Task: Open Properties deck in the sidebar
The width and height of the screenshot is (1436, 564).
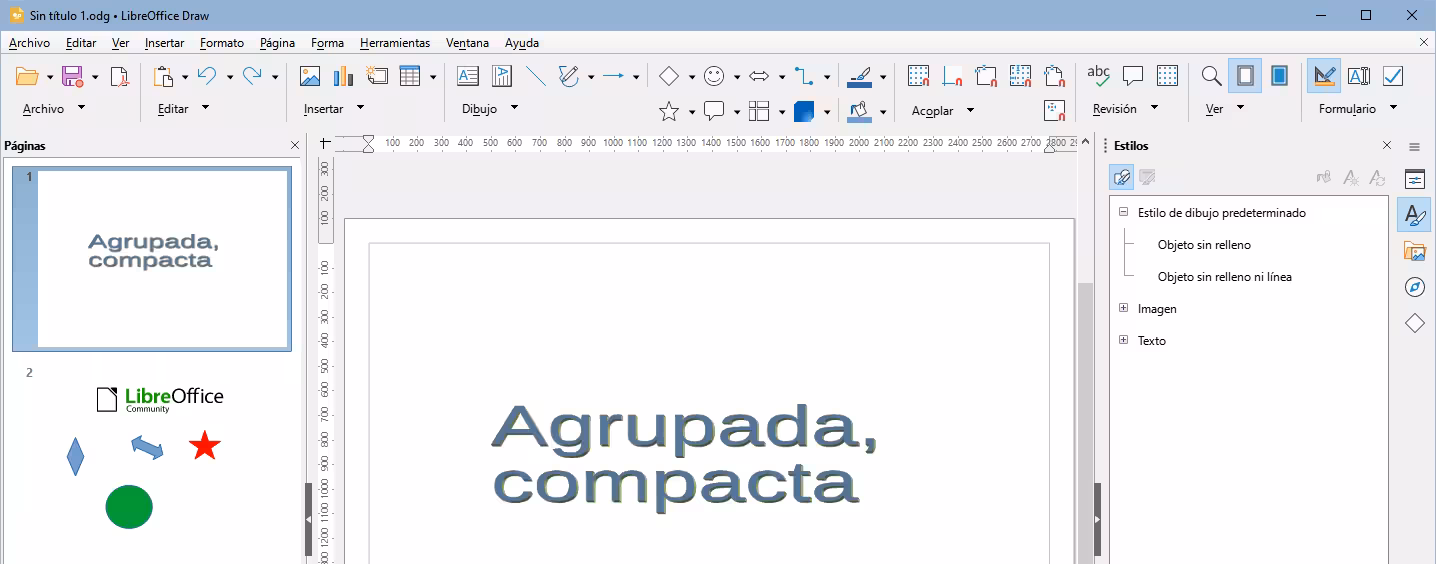Action: click(1414, 179)
